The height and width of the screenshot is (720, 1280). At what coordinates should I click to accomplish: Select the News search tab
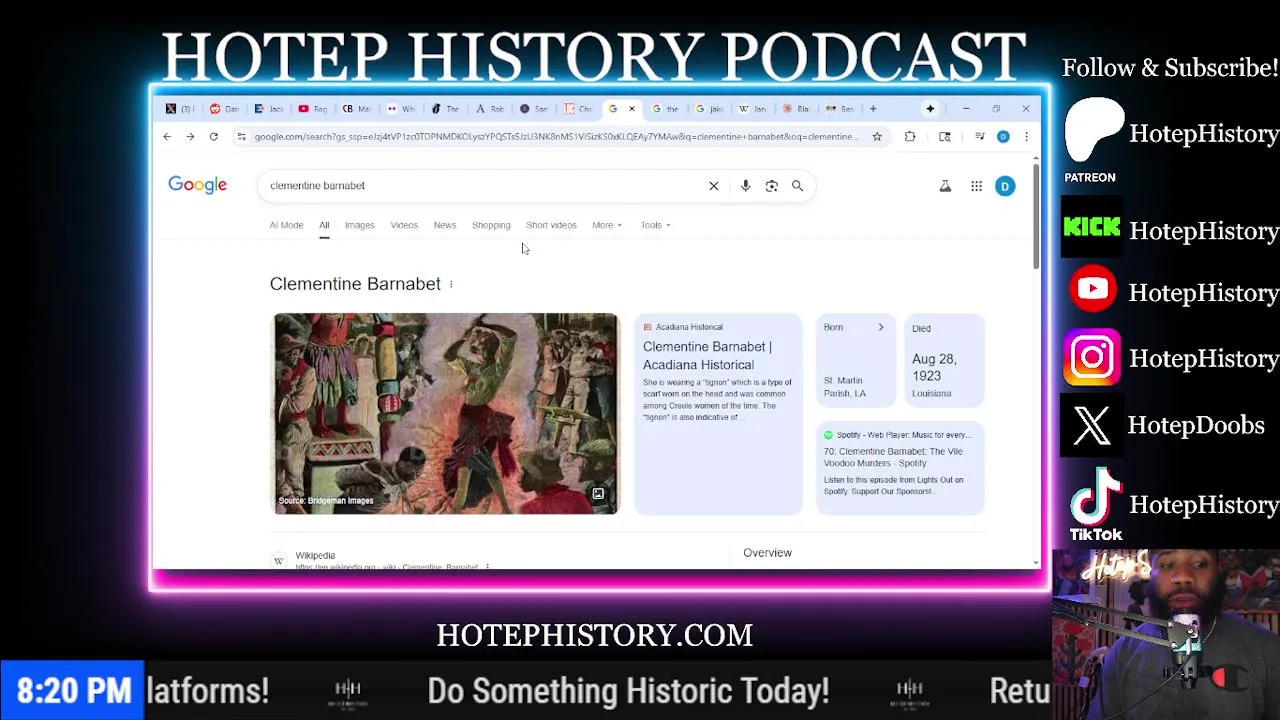445,225
